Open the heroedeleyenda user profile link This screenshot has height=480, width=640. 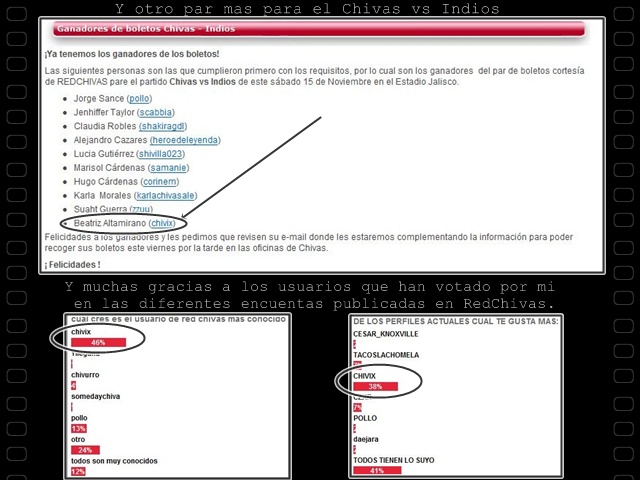tap(184, 140)
